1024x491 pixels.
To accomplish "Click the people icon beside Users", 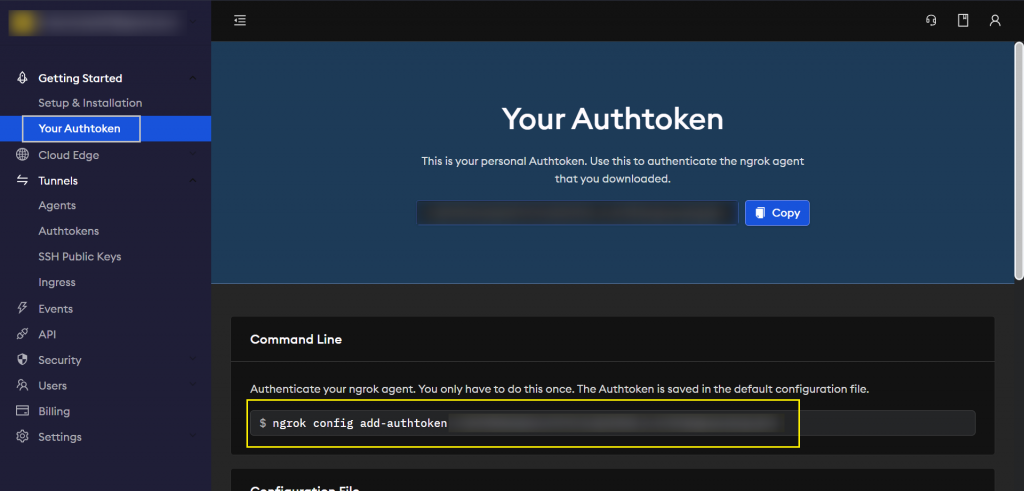I will coord(22,385).
